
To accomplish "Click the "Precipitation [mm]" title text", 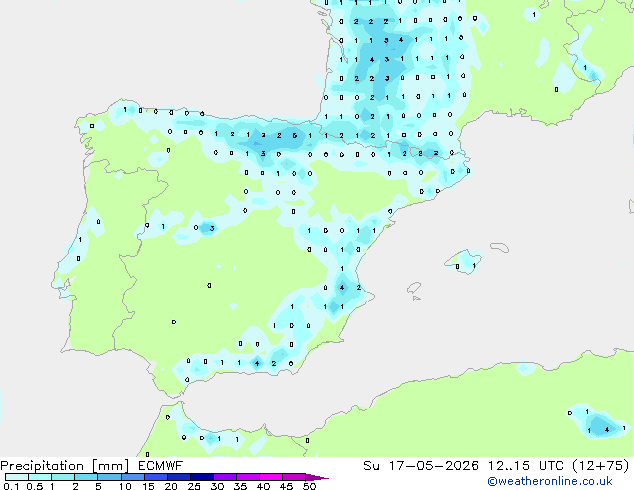I will (x=65, y=466).
